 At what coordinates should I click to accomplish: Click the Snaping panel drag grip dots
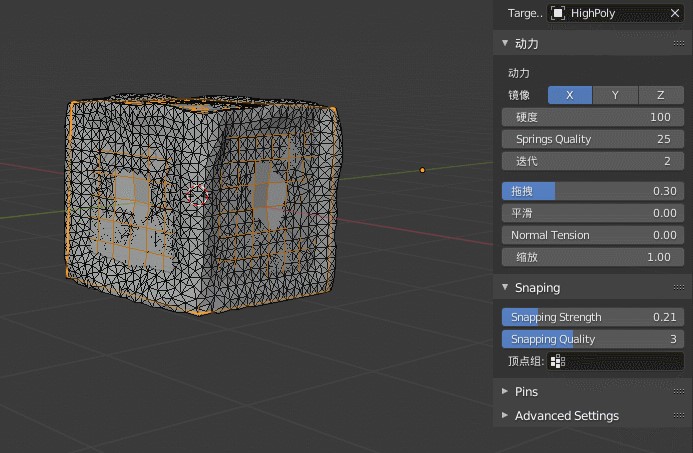click(678, 287)
